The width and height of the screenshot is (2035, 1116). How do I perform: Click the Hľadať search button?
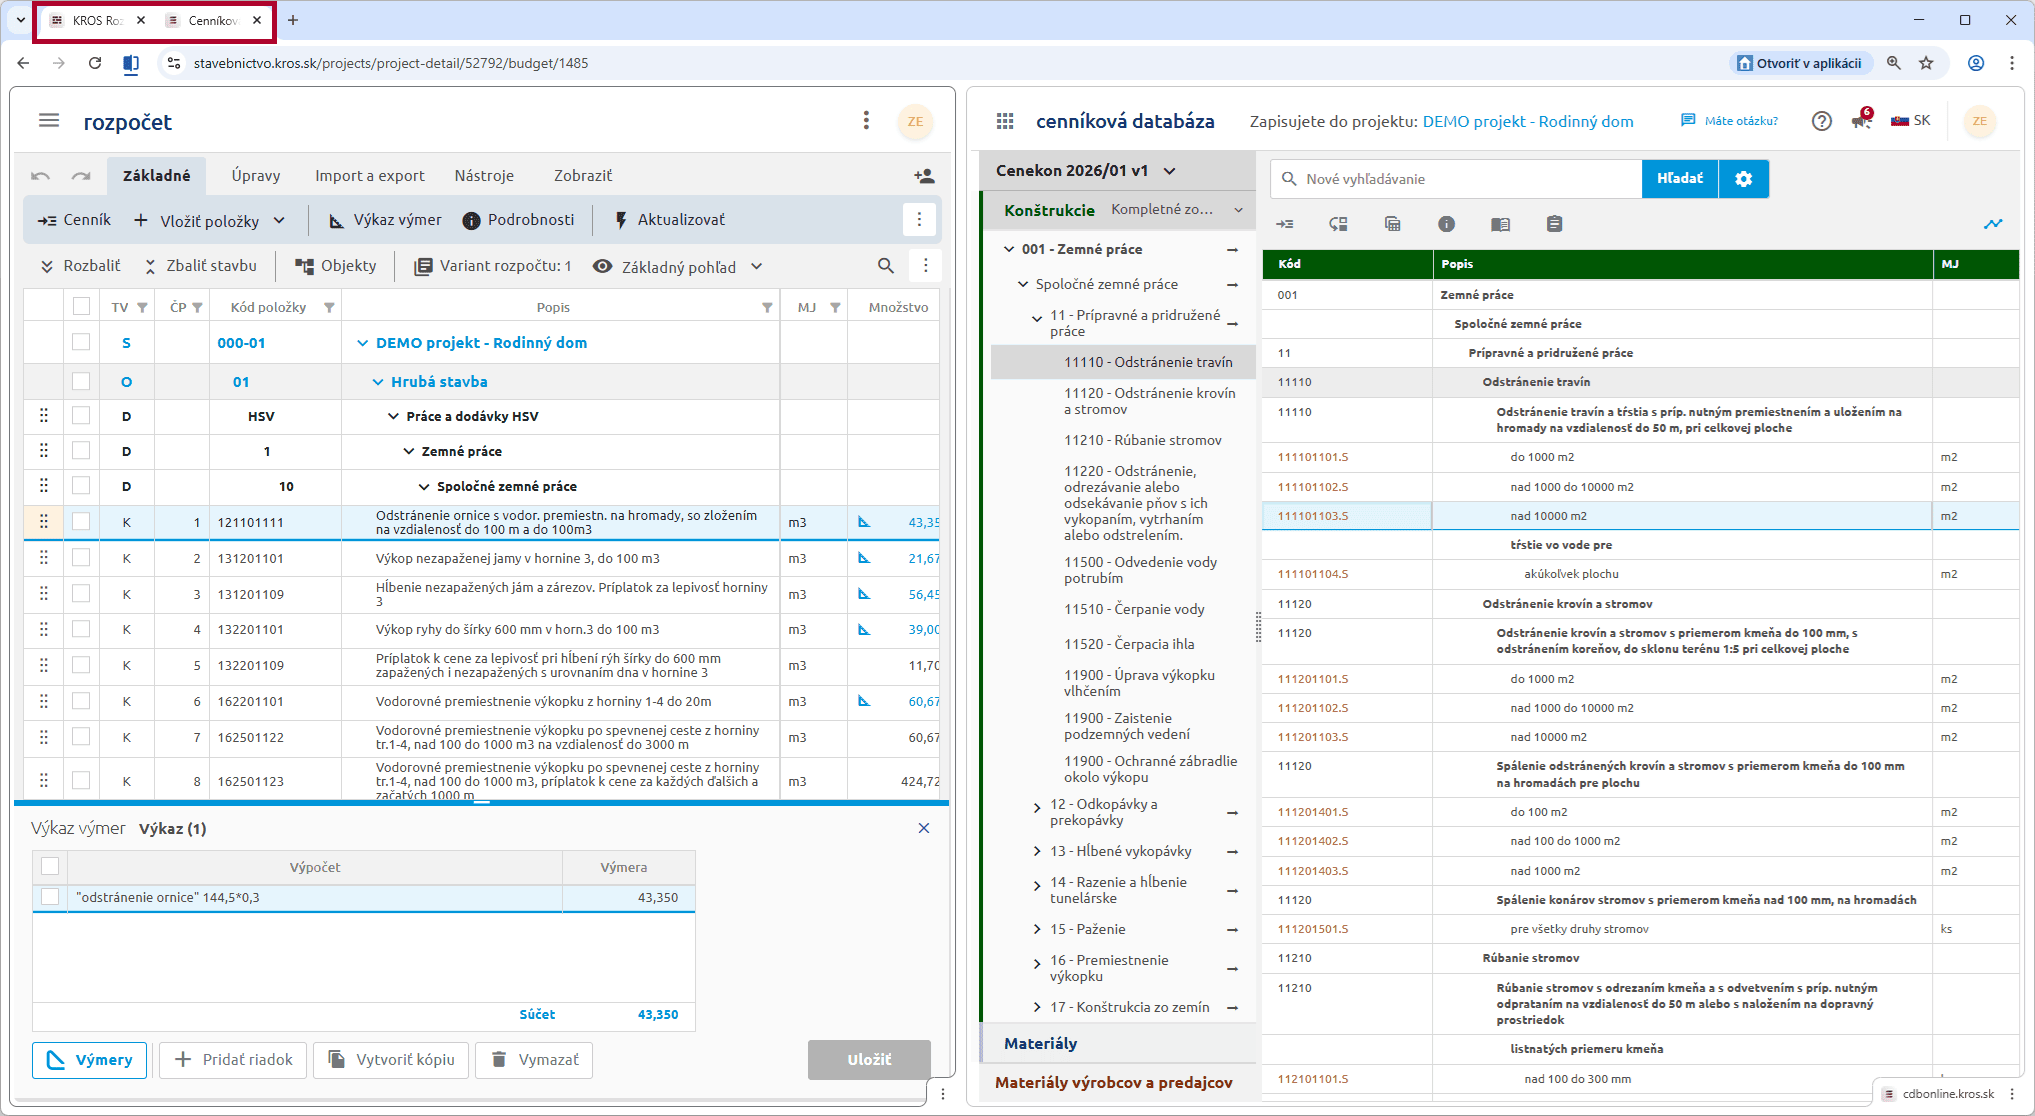[x=1679, y=179]
